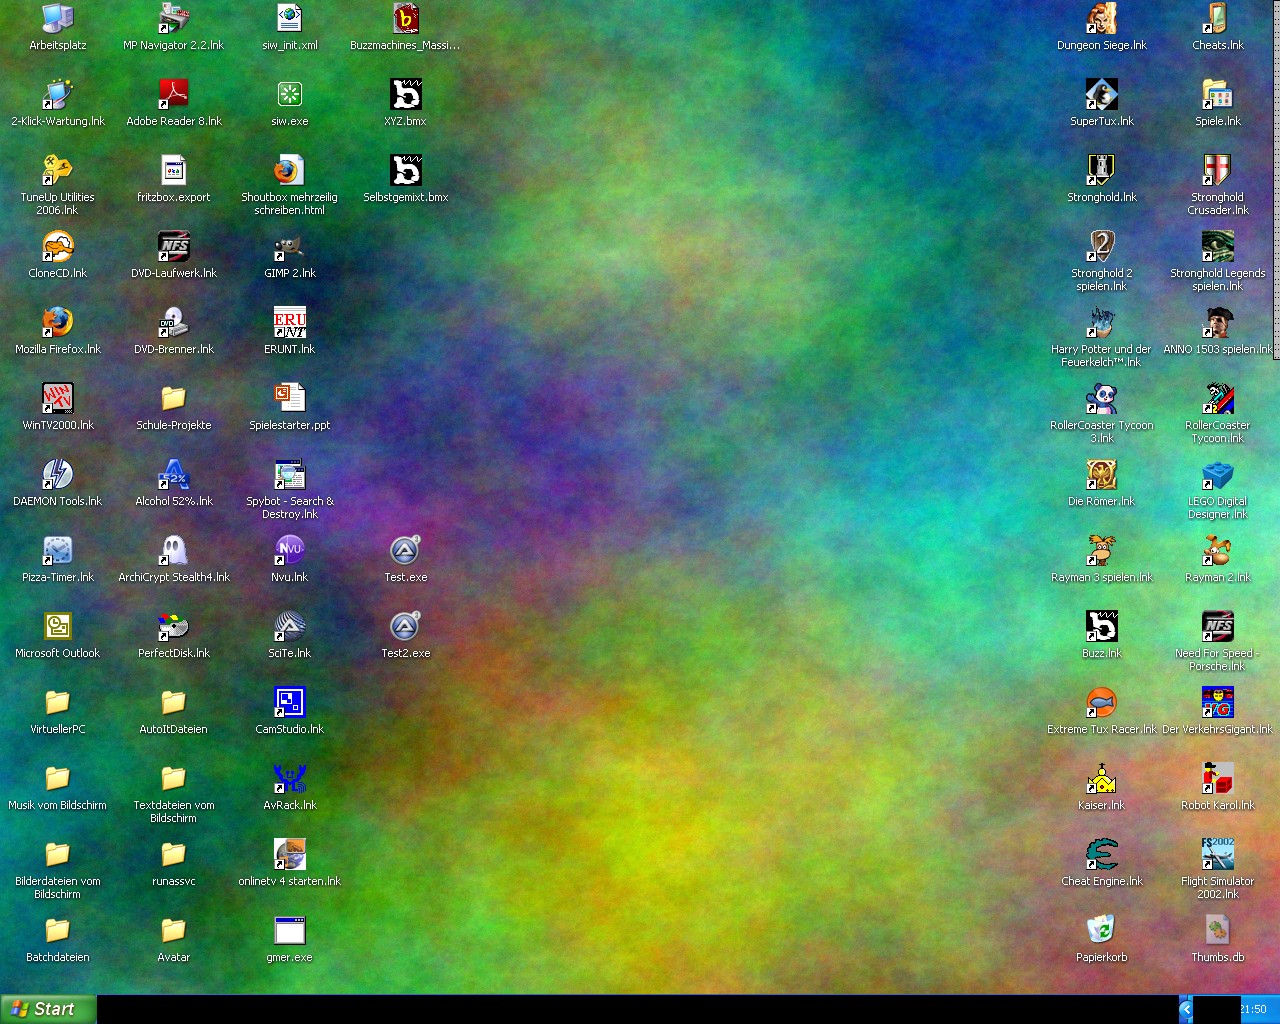Image resolution: width=1280 pixels, height=1024 pixels.
Task: Click the taskbar clock
Action: (1253, 1009)
